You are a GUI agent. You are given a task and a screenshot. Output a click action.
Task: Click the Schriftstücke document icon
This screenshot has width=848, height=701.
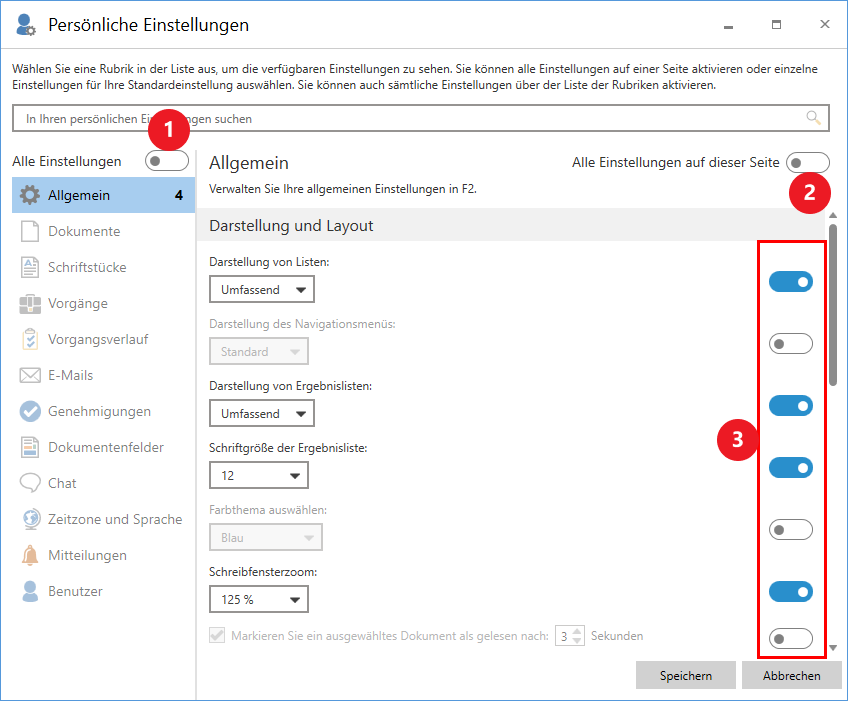[30, 267]
